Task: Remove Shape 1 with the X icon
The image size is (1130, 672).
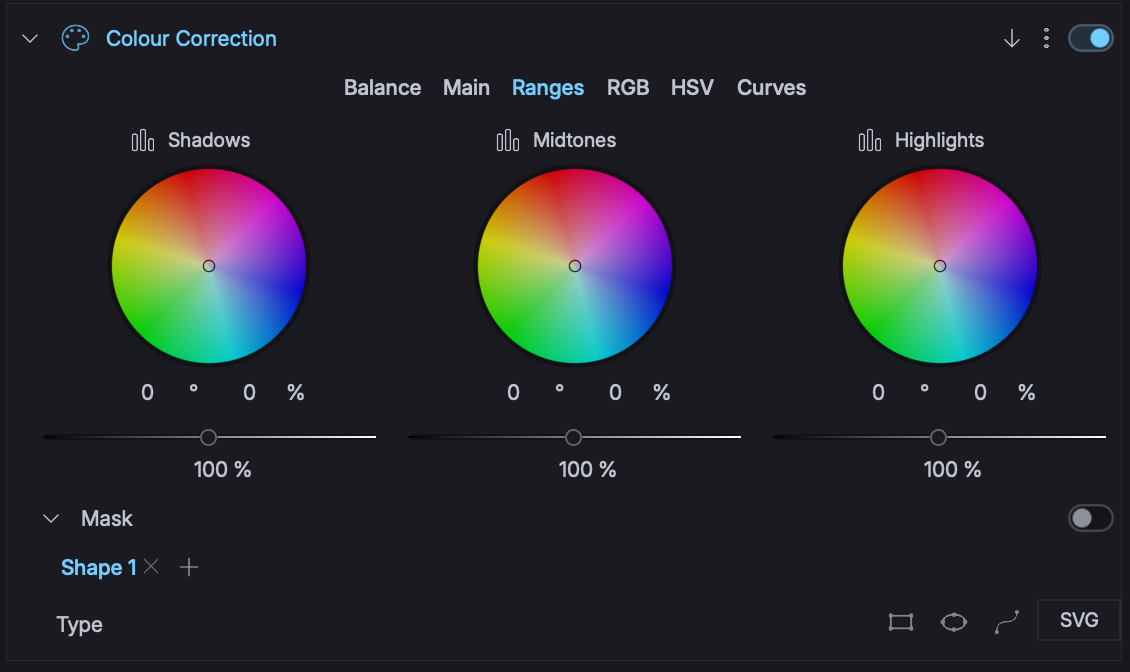Action: click(151, 566)
